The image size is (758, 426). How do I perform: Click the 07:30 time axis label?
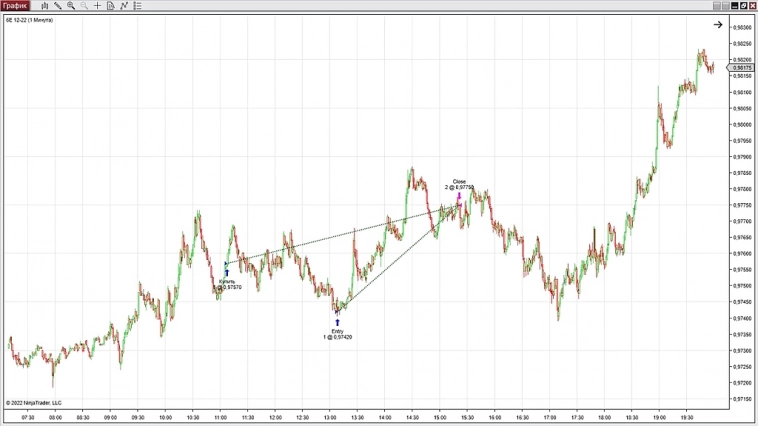(28, 417)
